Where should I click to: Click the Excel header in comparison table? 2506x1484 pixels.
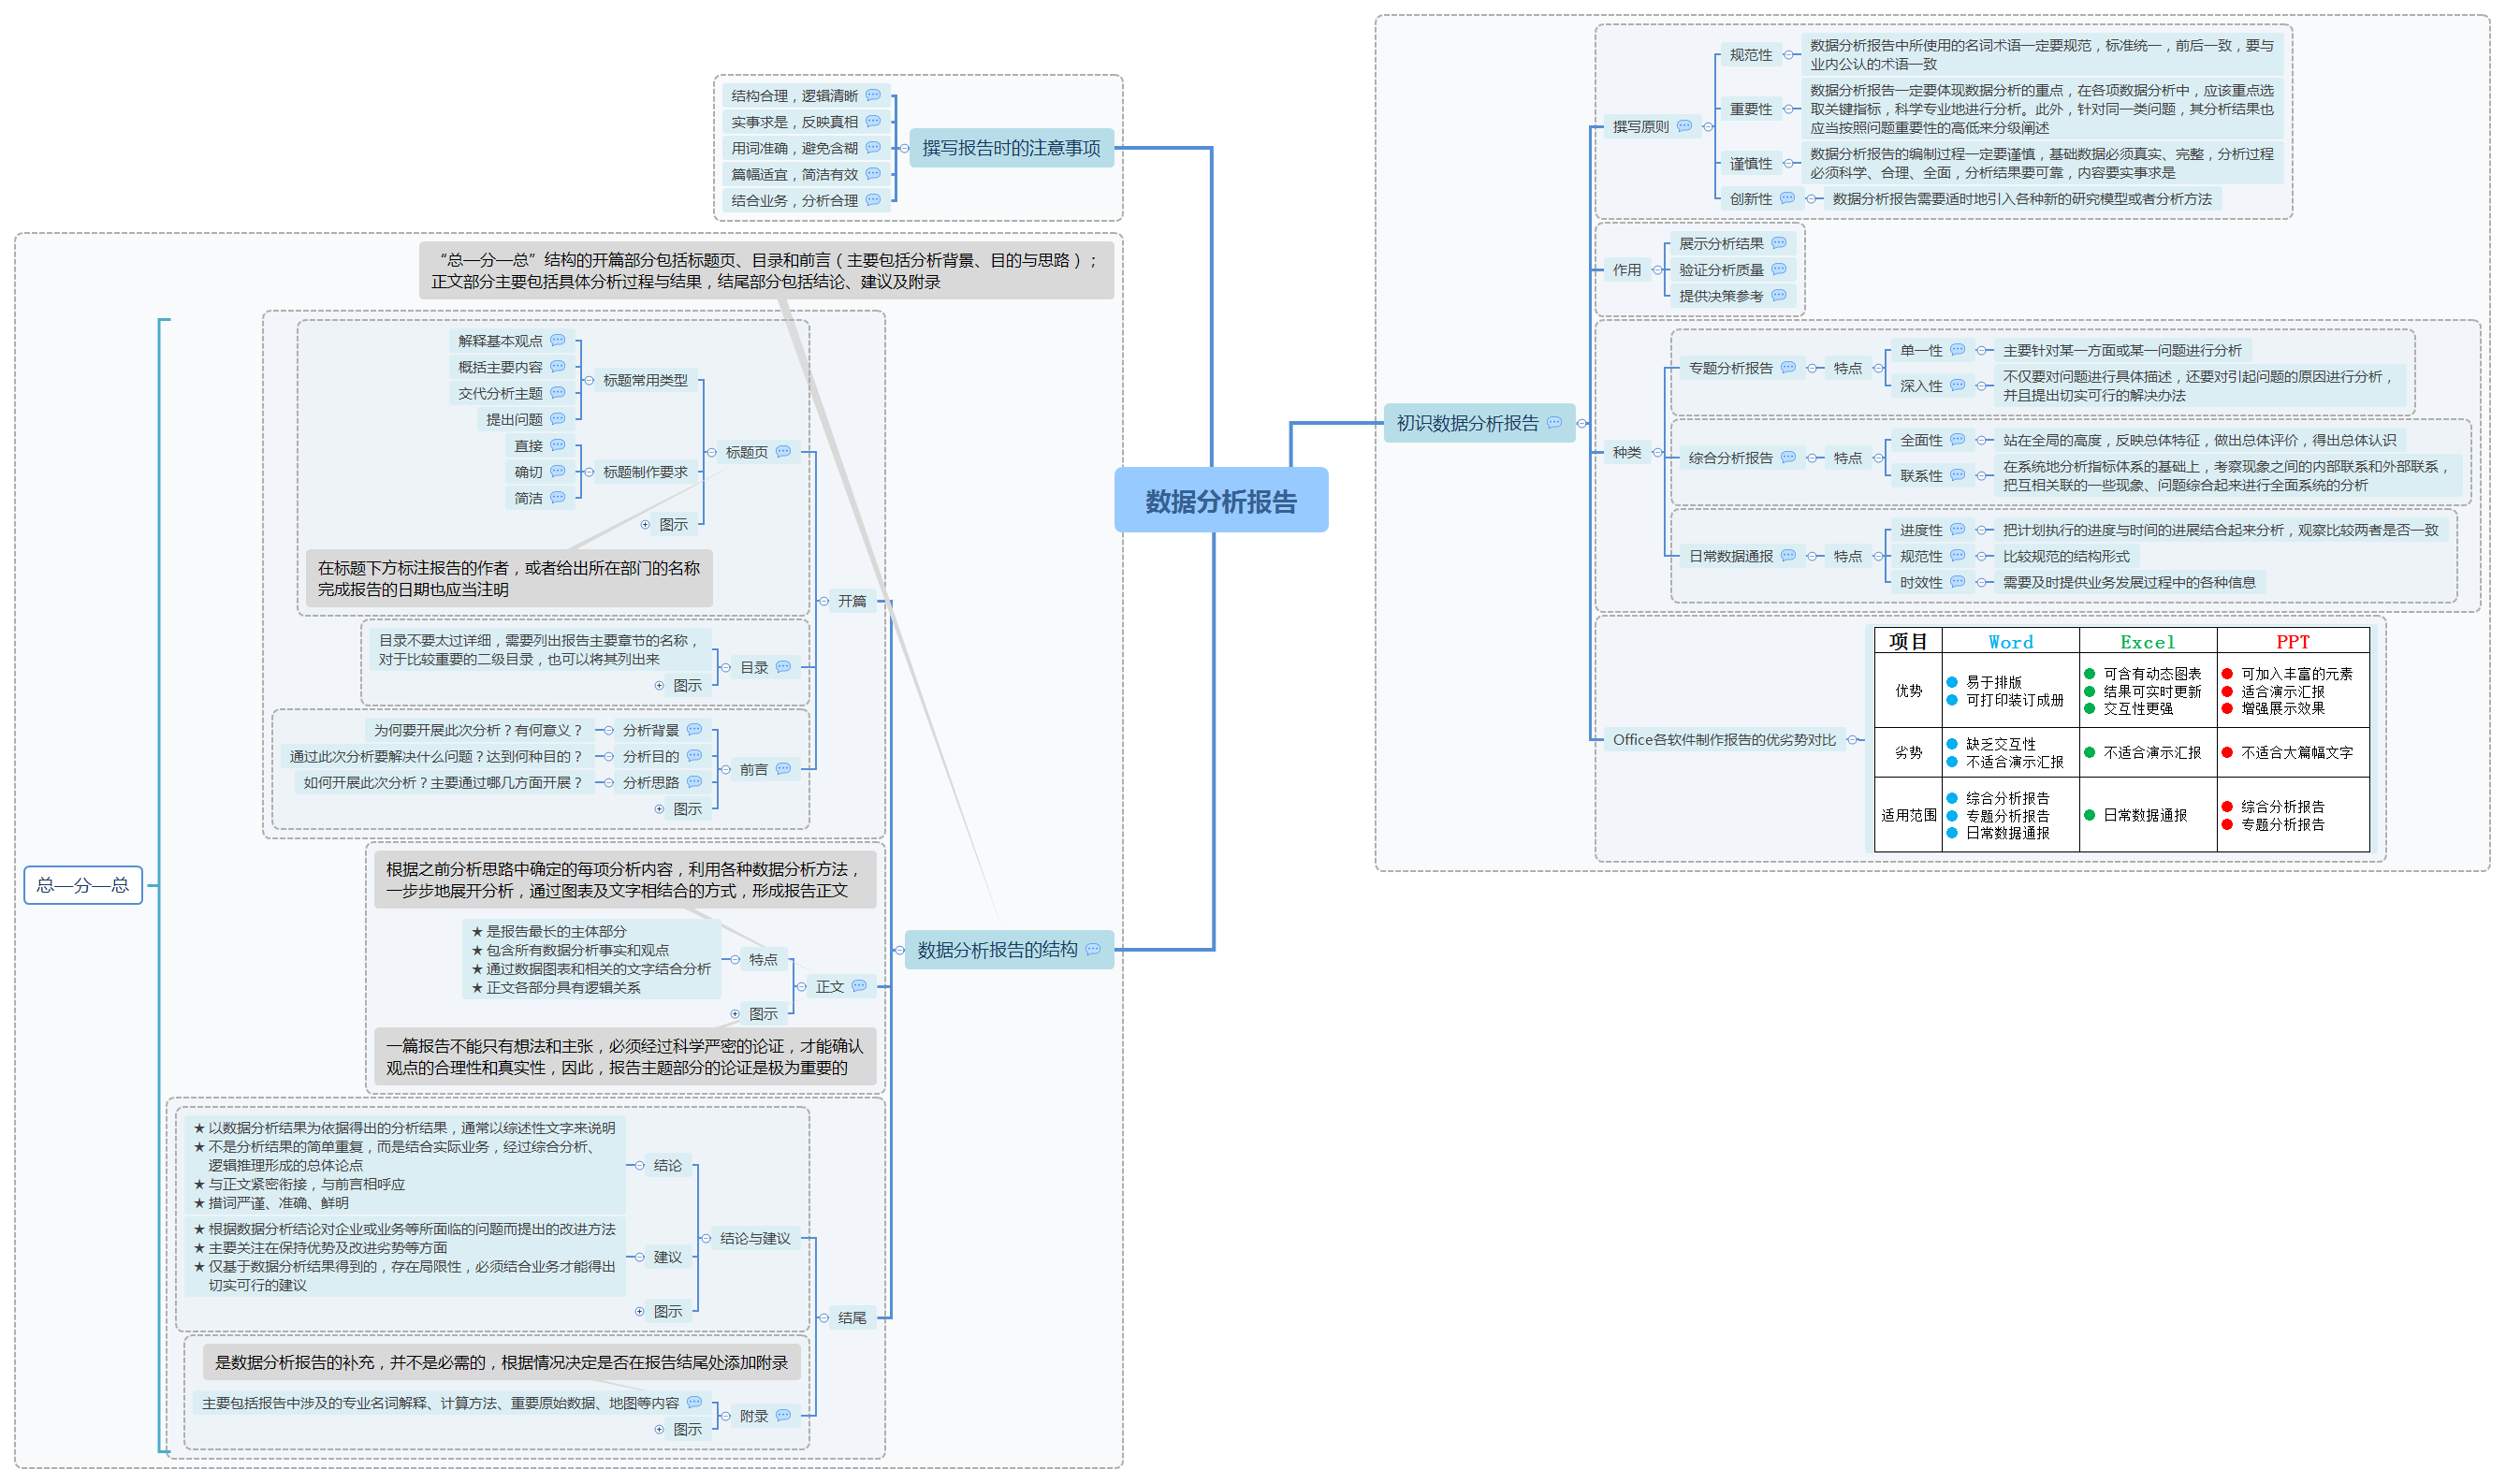[2147, 642]
